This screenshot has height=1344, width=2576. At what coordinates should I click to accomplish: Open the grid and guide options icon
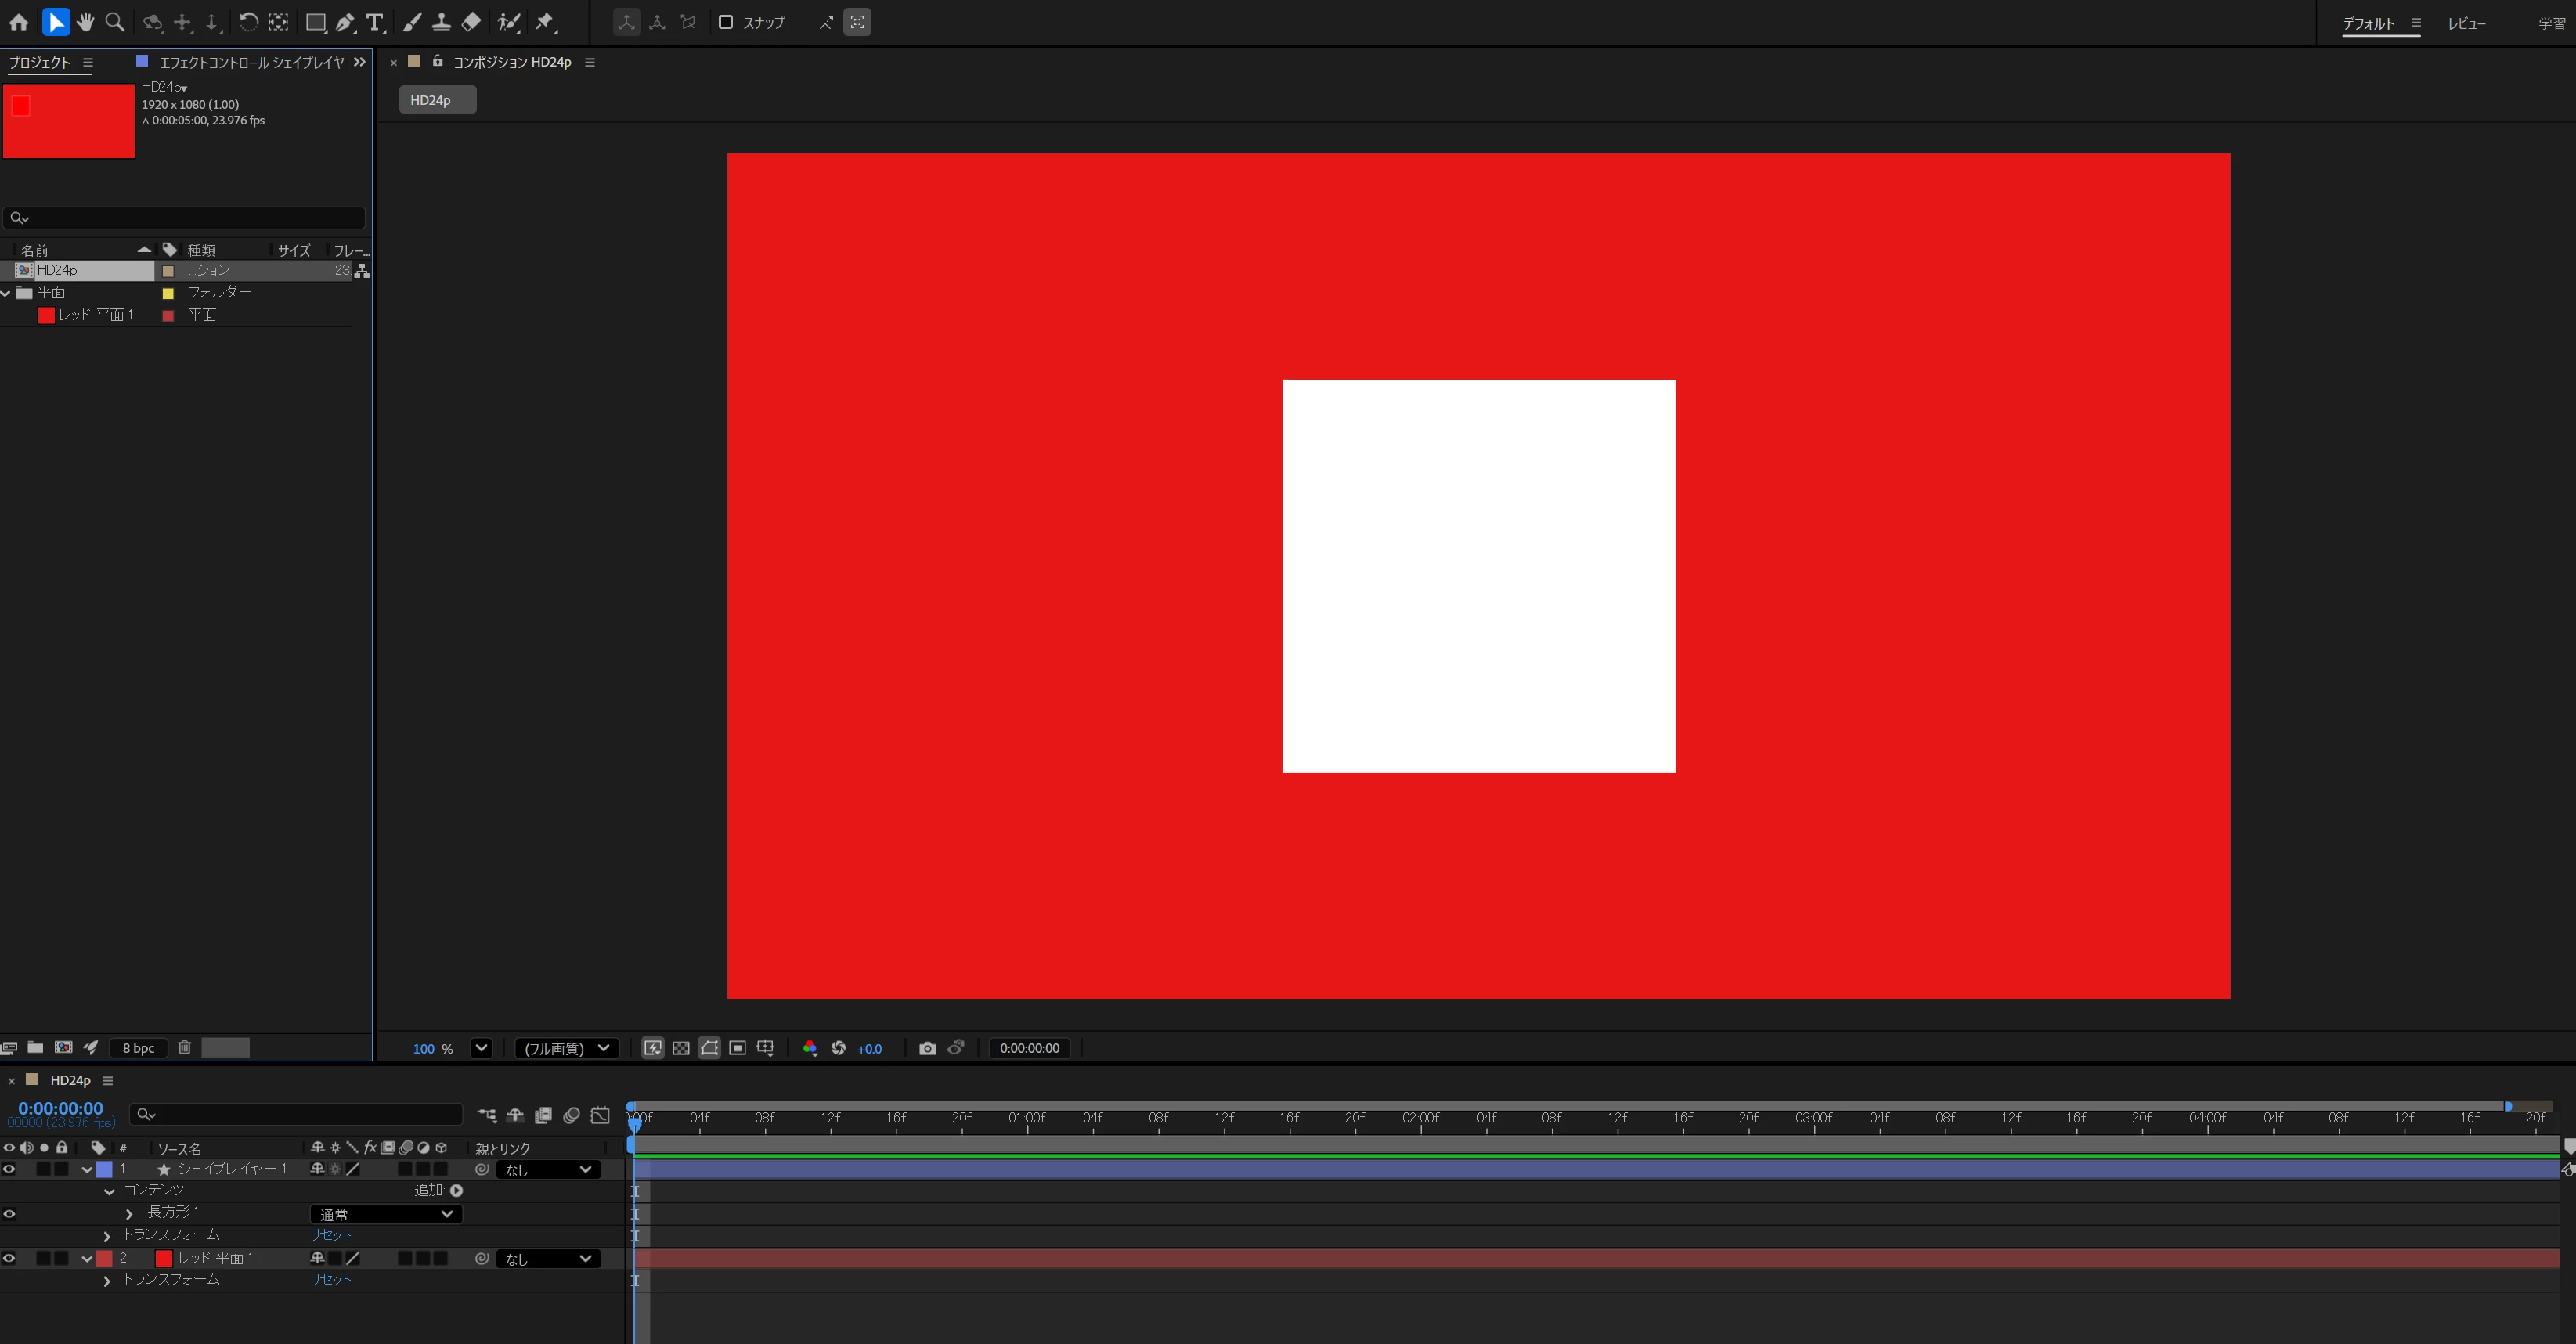766,1048
